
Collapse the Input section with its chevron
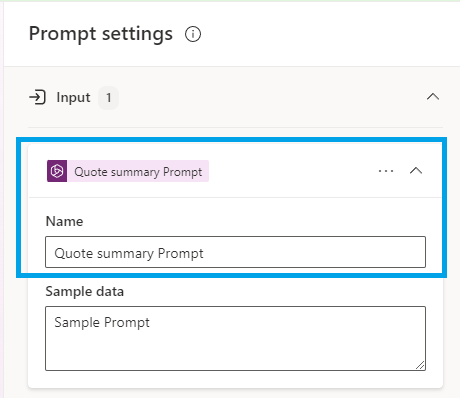433,97
